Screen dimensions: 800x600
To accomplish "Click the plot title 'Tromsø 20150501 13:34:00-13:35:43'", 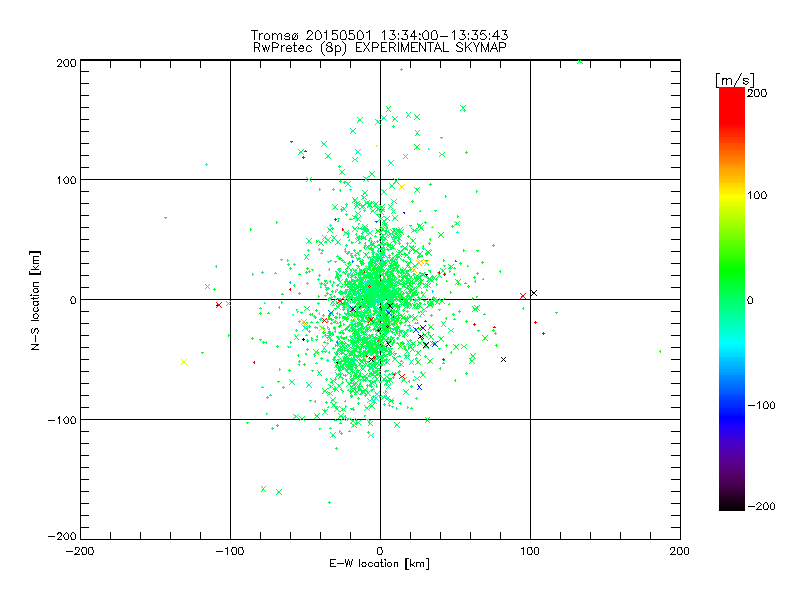I will click(x=380, y=35).
